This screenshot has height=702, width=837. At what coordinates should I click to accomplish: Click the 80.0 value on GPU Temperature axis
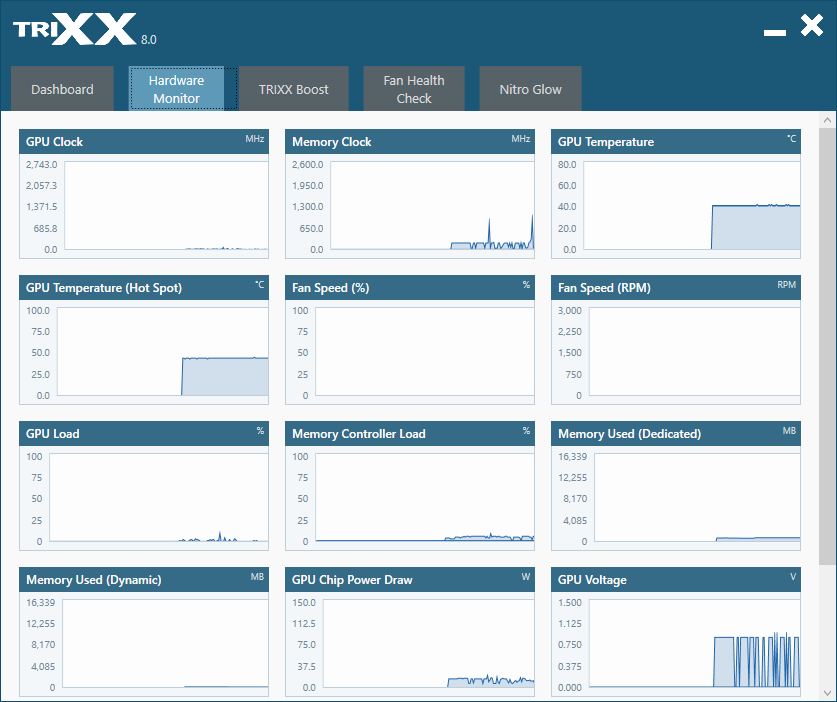pos(567,164)
